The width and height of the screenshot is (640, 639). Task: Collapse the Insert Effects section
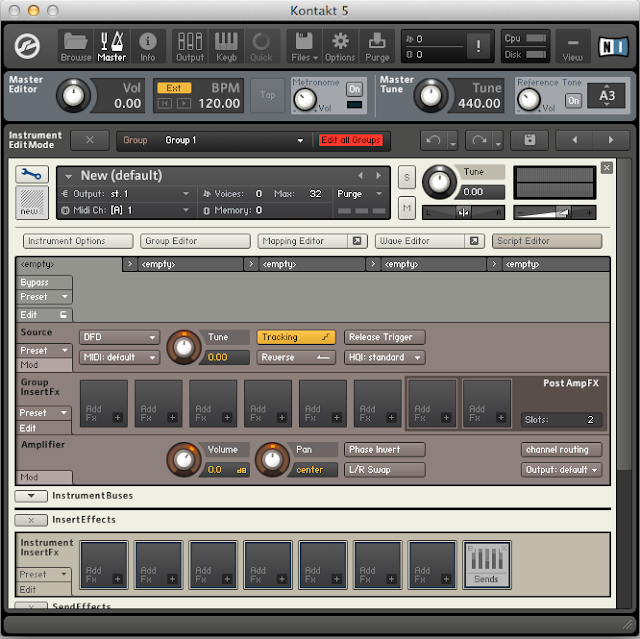[x=31, y=520]
